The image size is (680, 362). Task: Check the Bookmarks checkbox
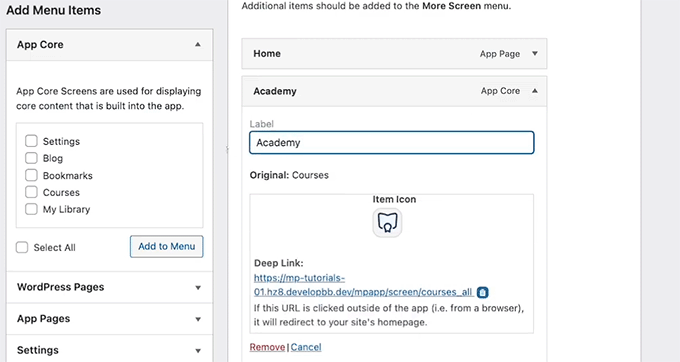coord(31,175)
